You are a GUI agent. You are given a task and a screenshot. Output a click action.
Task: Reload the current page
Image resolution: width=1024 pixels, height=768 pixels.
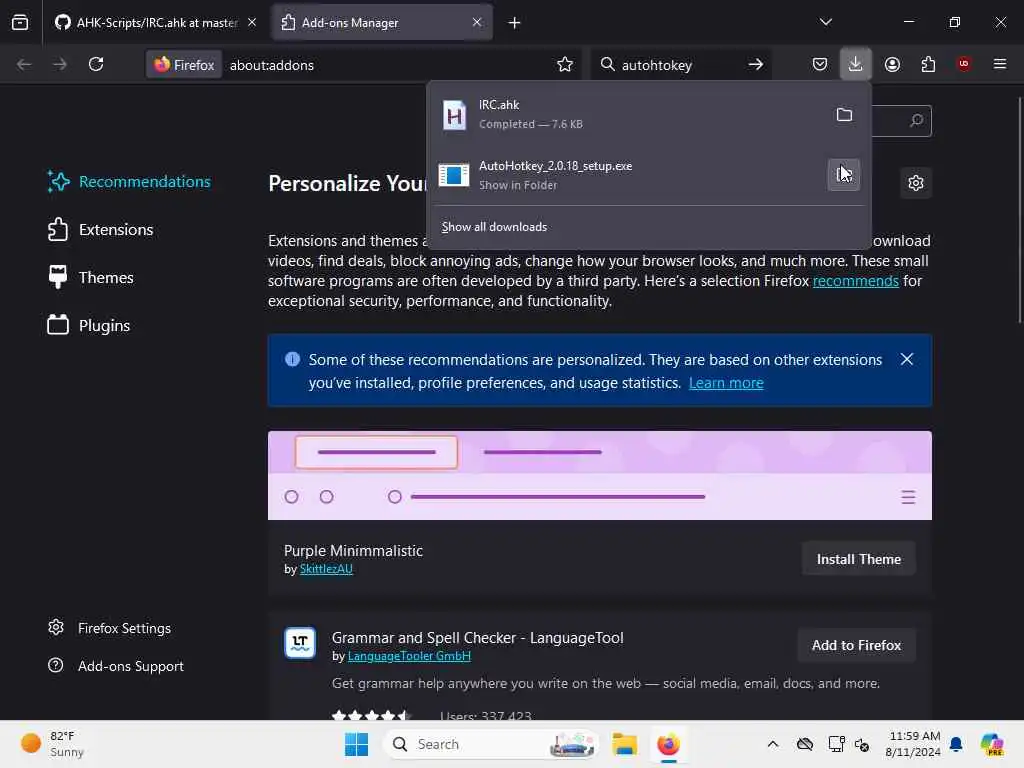(96, 65)
